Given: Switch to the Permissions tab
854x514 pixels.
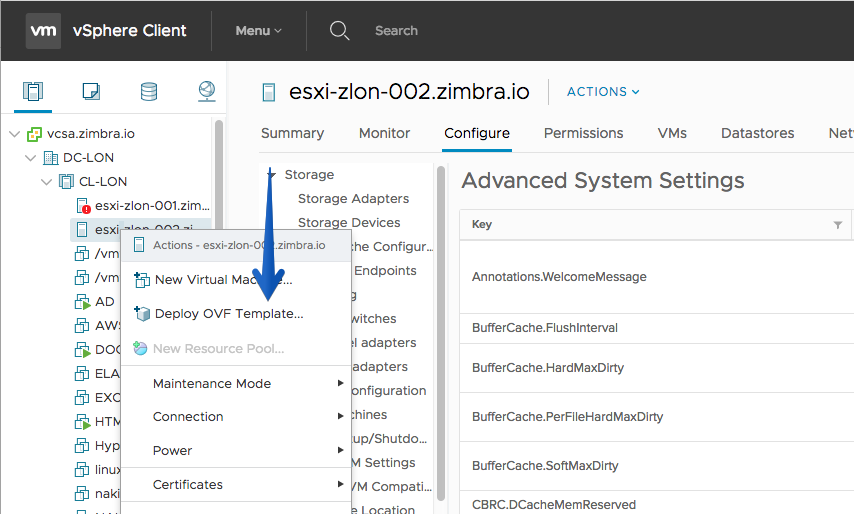Looking at the screenshot, I should click(x=583, y=133).
